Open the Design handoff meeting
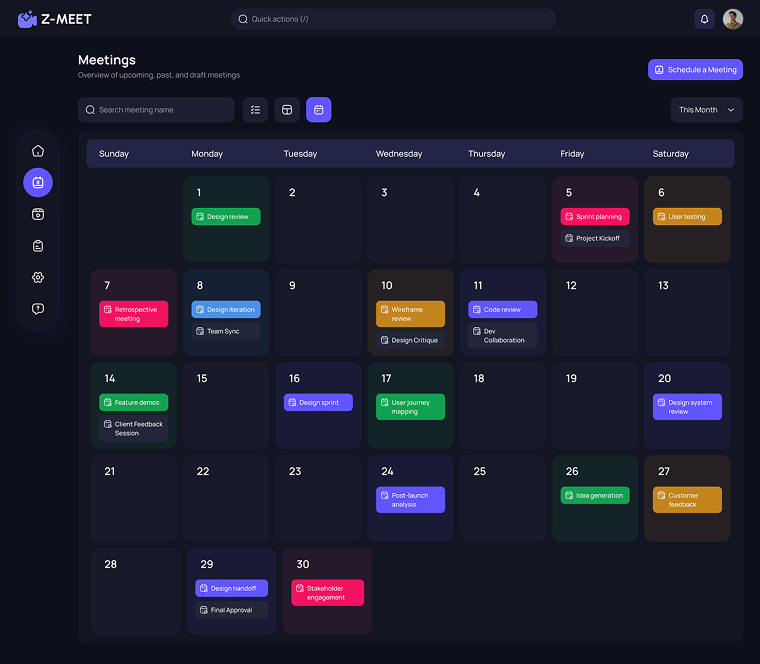 point(232,588)
